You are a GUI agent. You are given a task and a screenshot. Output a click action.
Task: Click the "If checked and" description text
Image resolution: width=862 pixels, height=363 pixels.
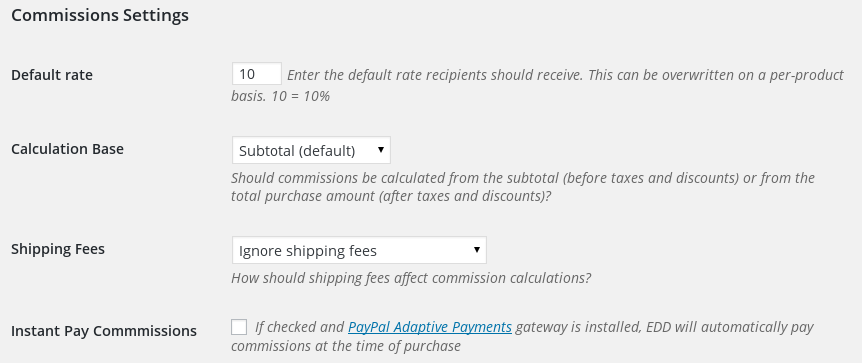pyautogui.click(x=300, y=327)
